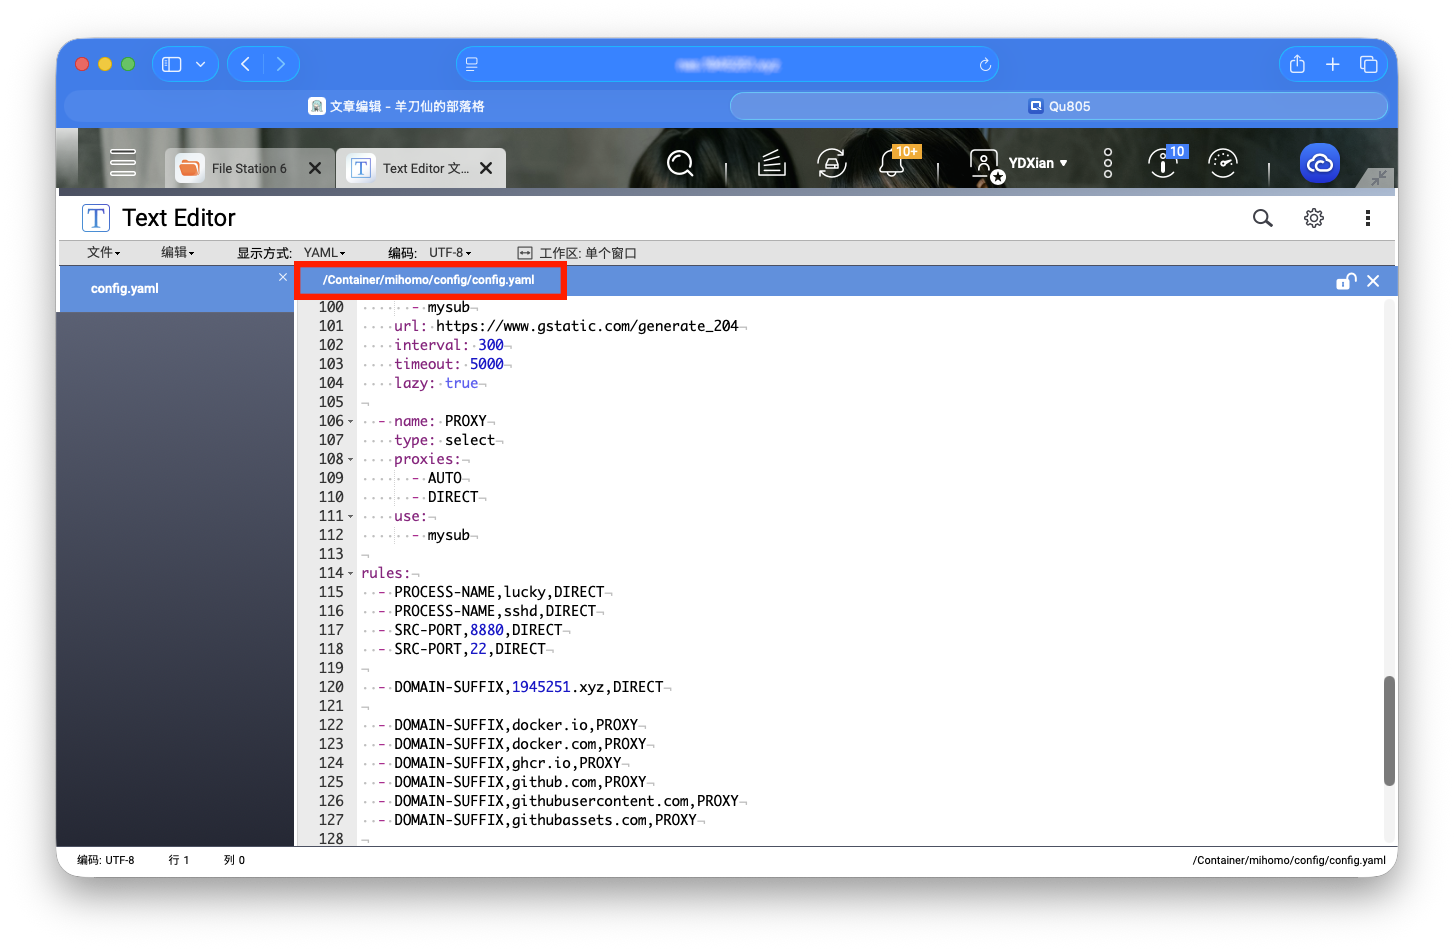Open the UTF-8 encoding dropdown
Screen dimensions: 1454x951
point(450,253)
